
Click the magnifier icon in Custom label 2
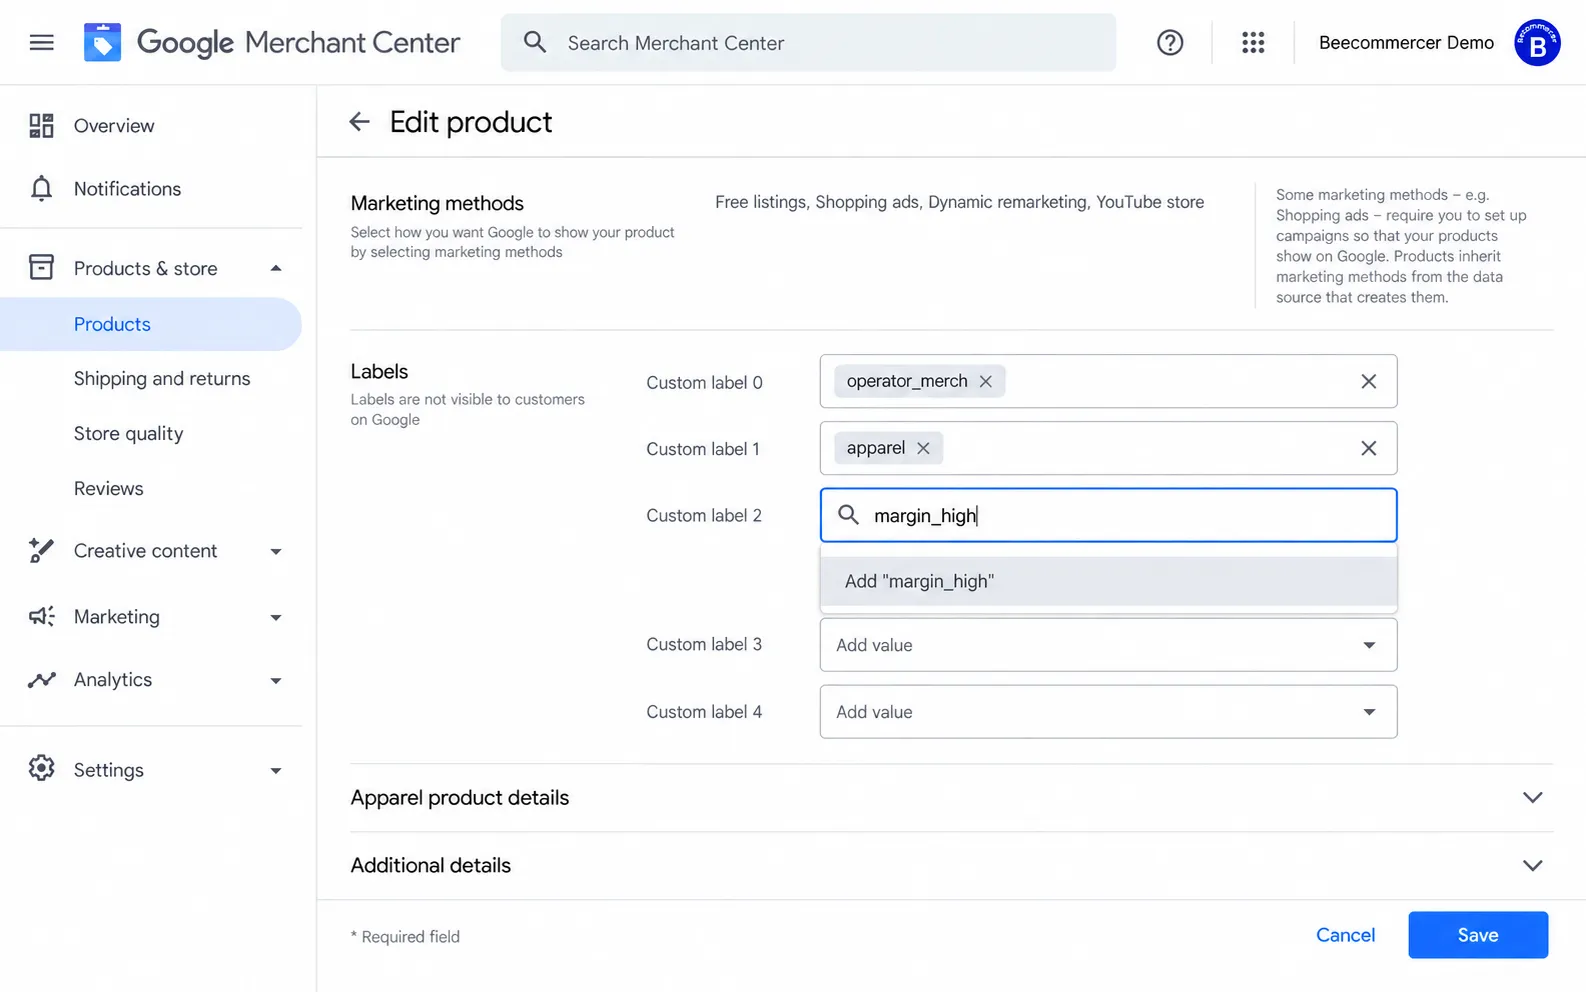tap(848, 515)
